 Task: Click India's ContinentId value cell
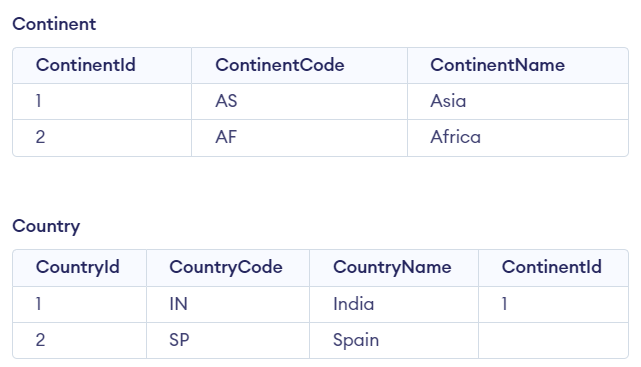(x=553, y=304)
